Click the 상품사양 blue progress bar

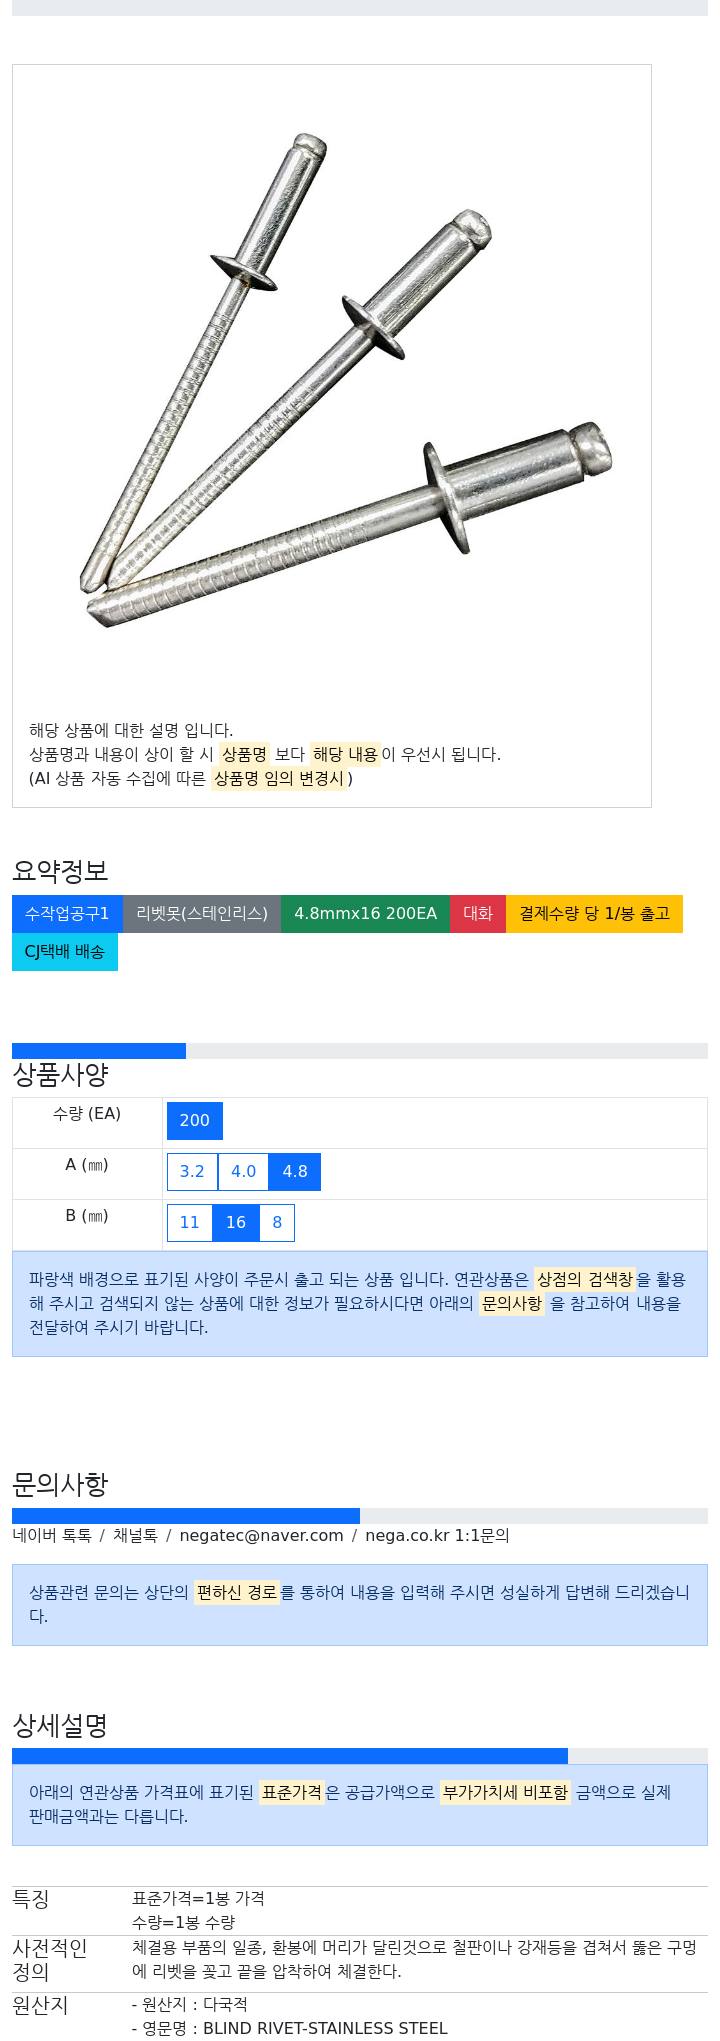point(99,1051)
